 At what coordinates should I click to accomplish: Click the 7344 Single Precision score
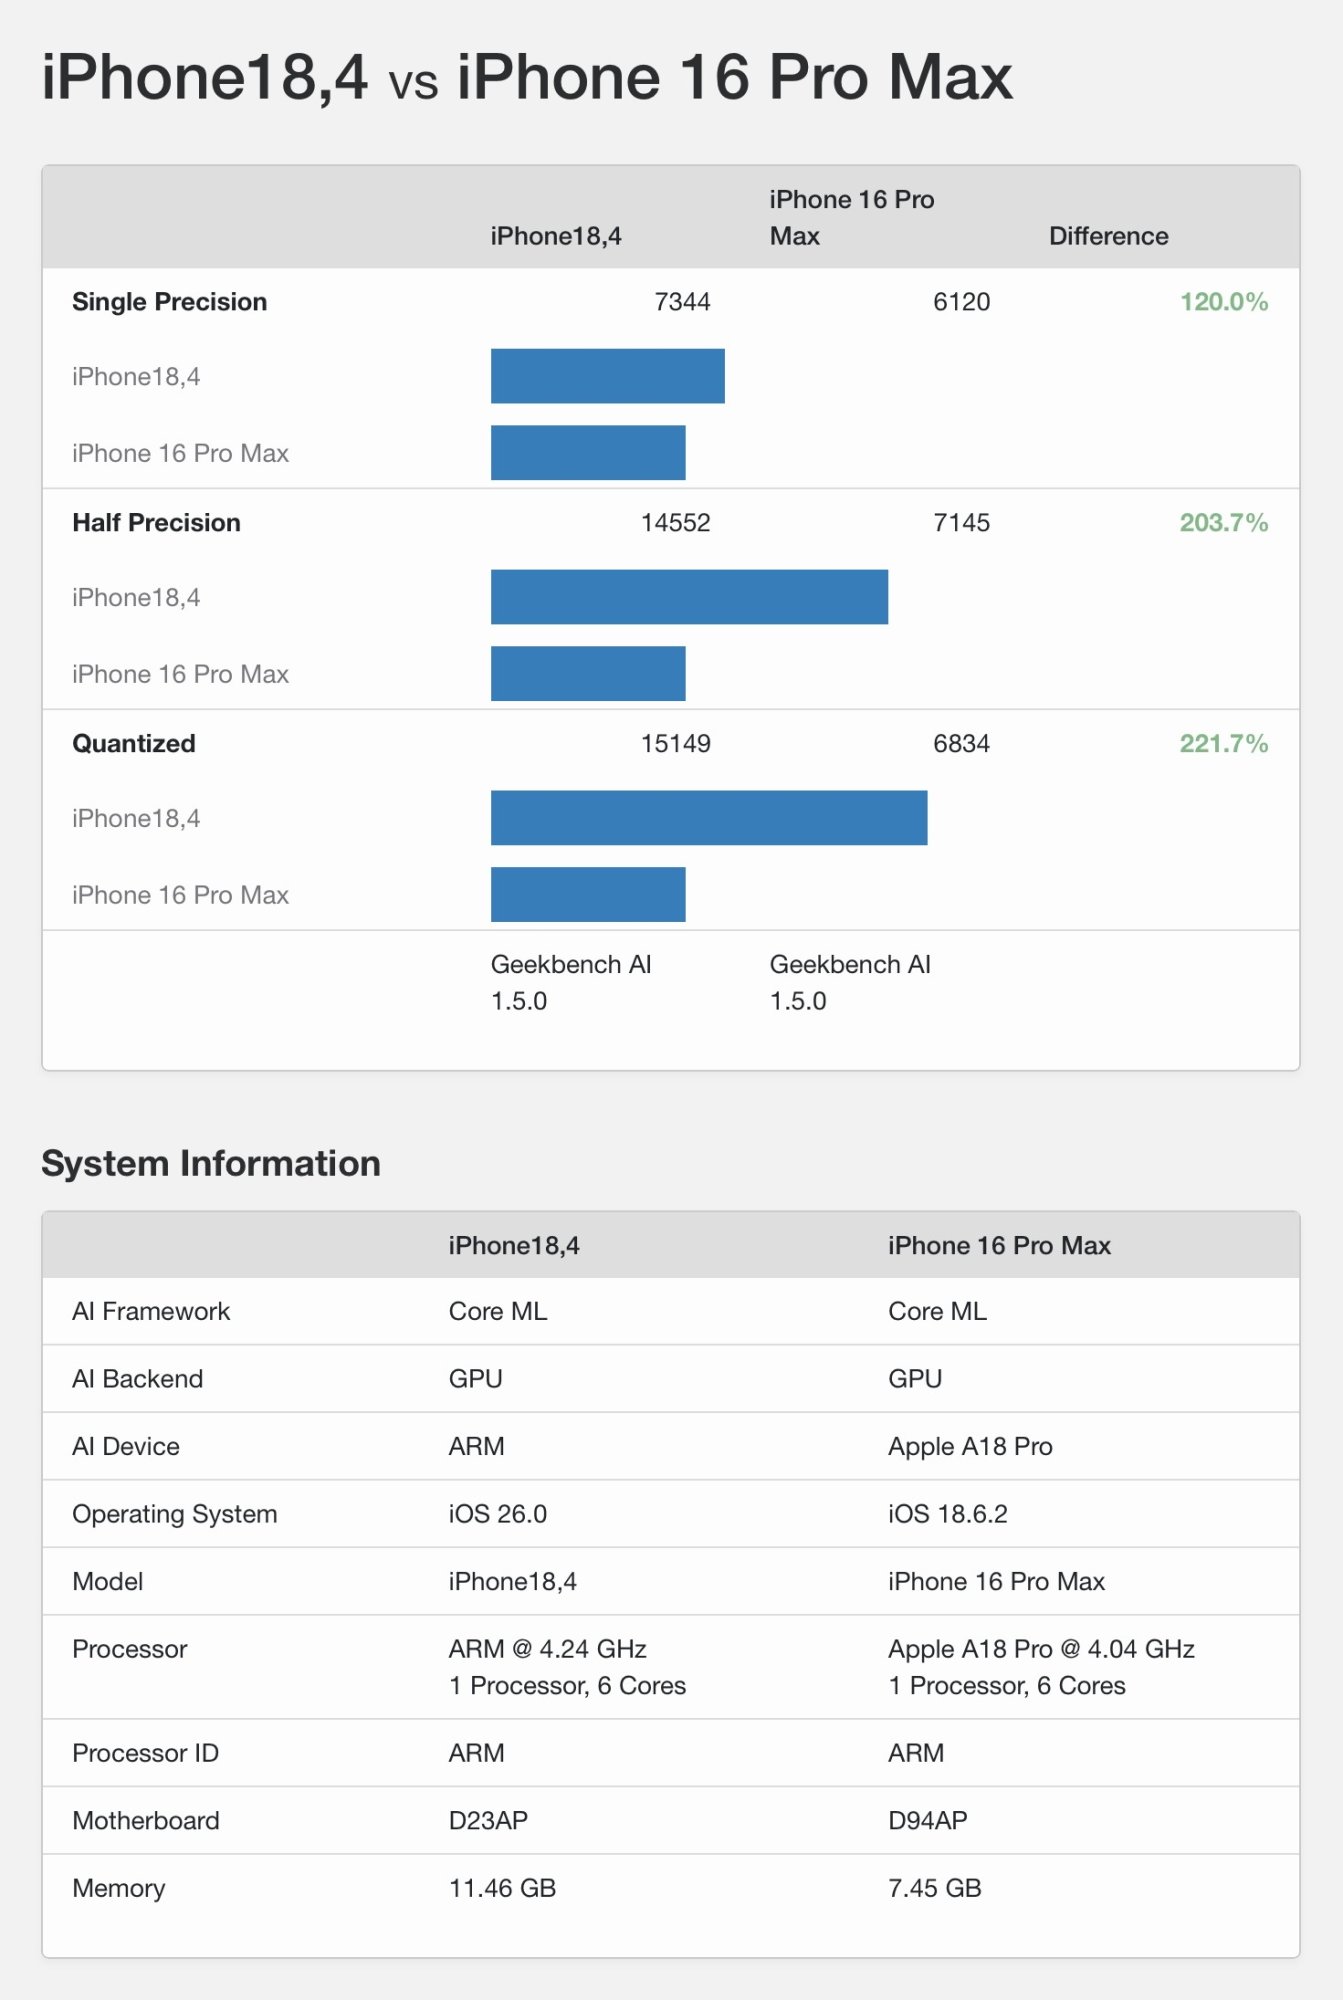pos(682,302)
